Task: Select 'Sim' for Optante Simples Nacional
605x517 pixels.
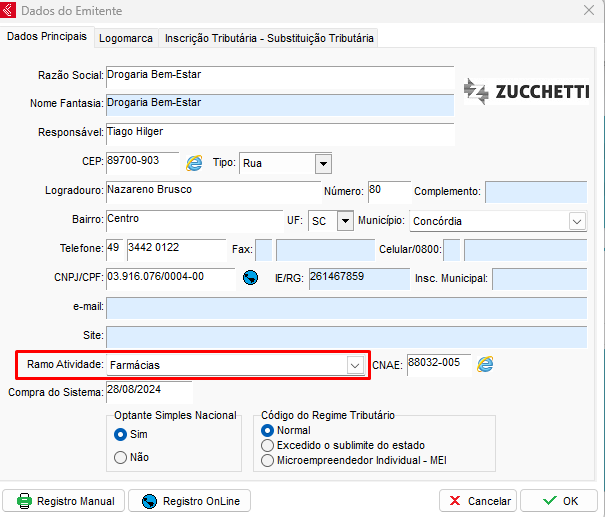Action: (121, 435)
